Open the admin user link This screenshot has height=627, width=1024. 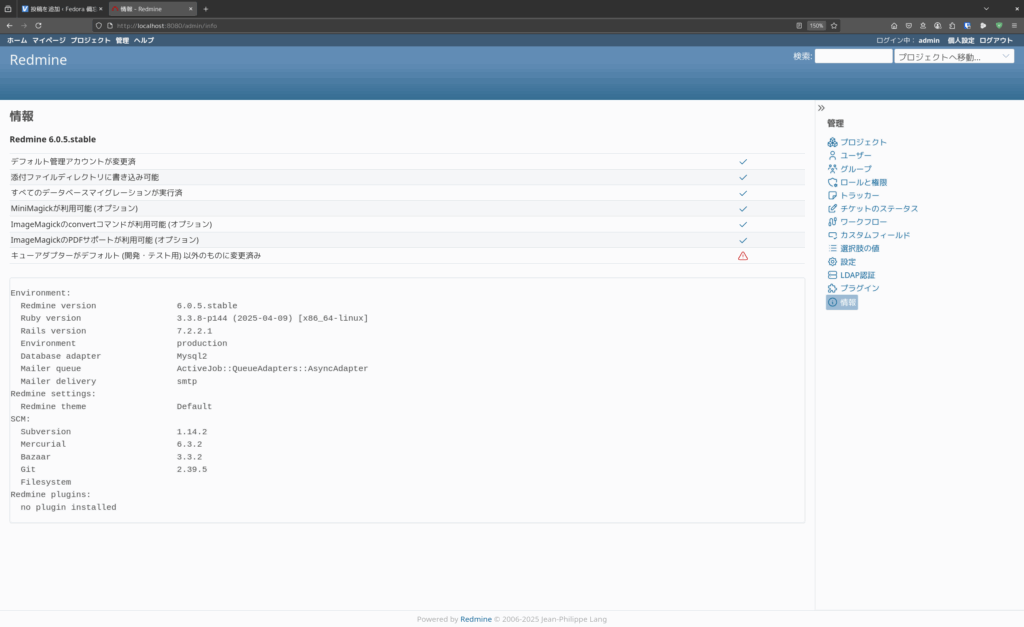929,40
